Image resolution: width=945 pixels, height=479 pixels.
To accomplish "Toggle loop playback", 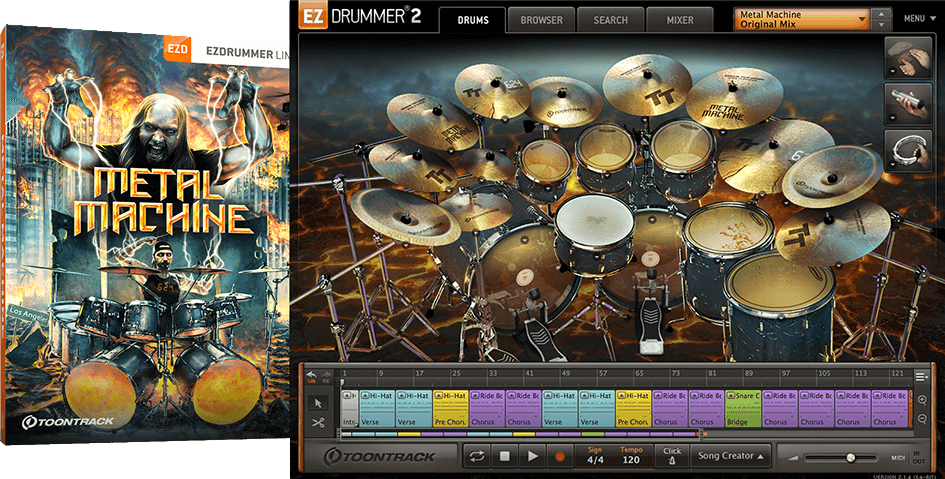I will [x=477, y=457].
